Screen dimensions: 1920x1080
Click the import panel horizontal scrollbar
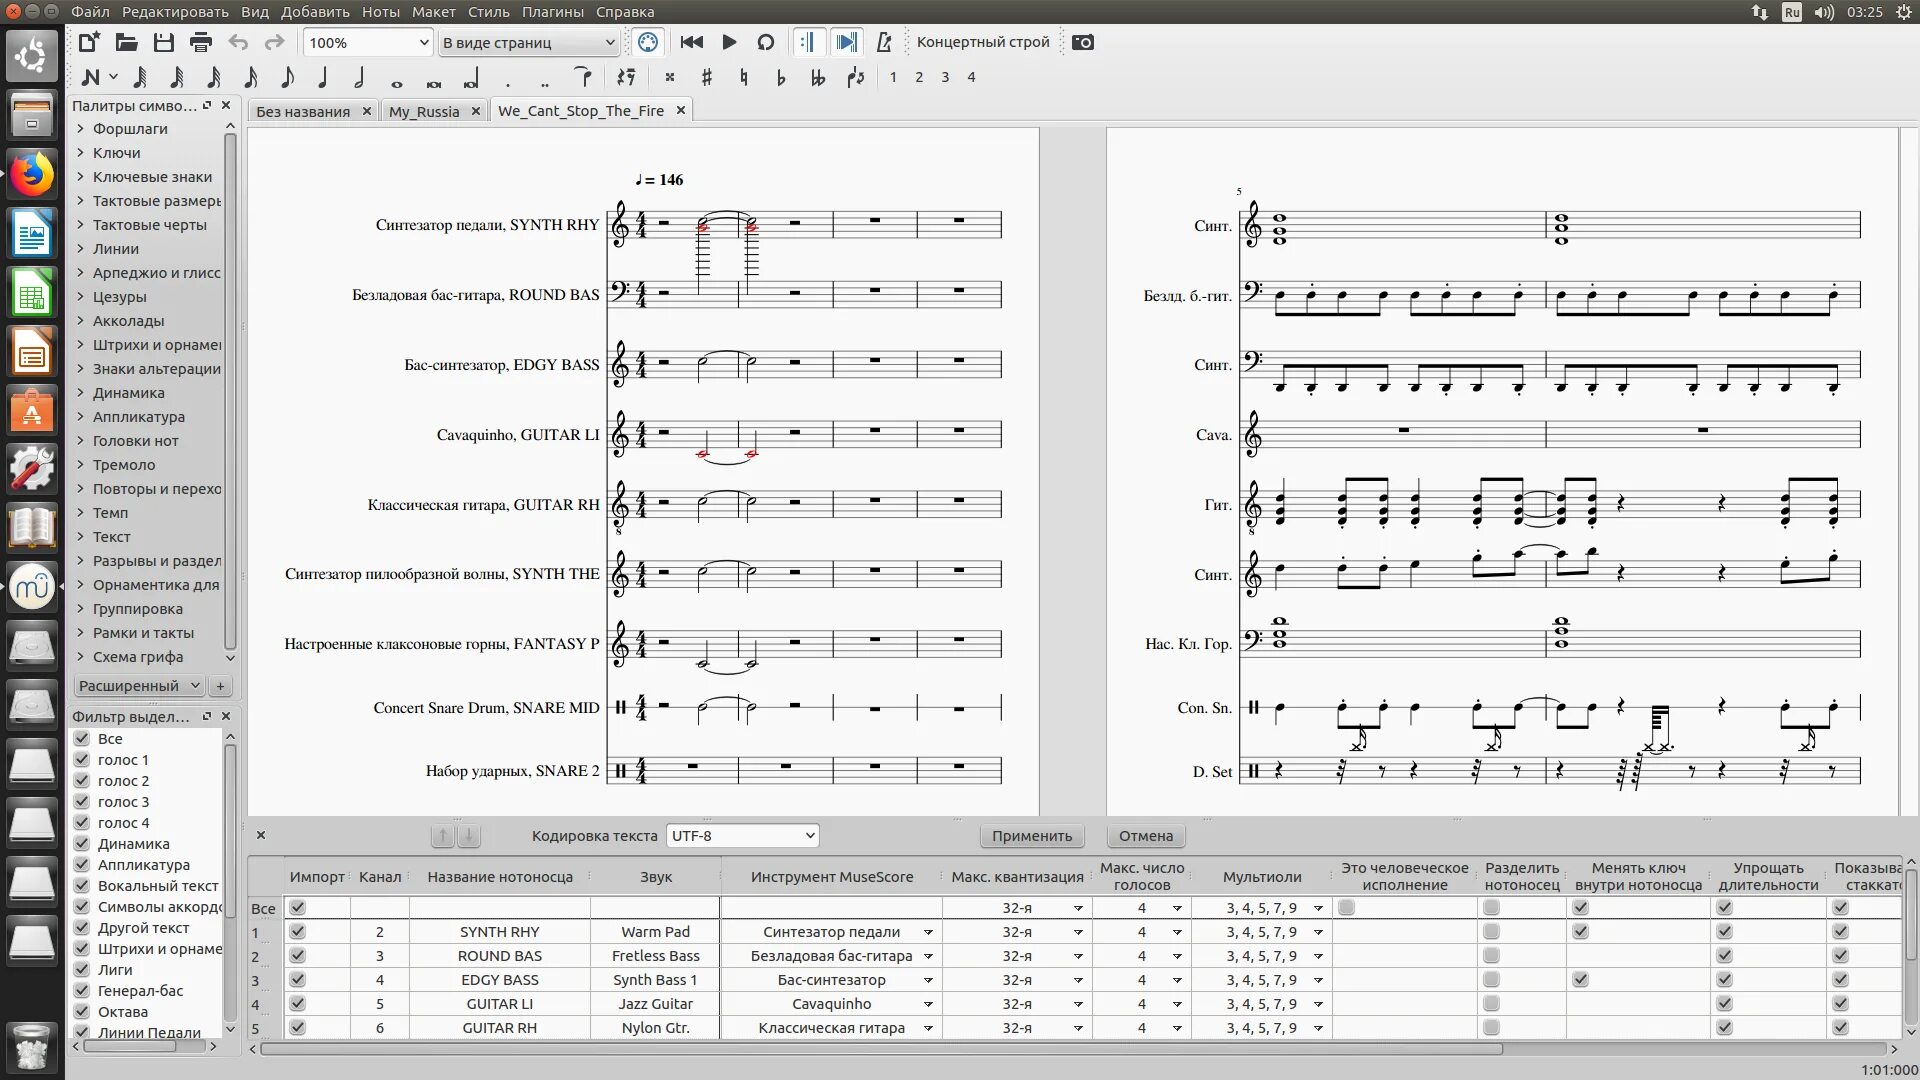pyautogui.click(x=880, y=1049)
